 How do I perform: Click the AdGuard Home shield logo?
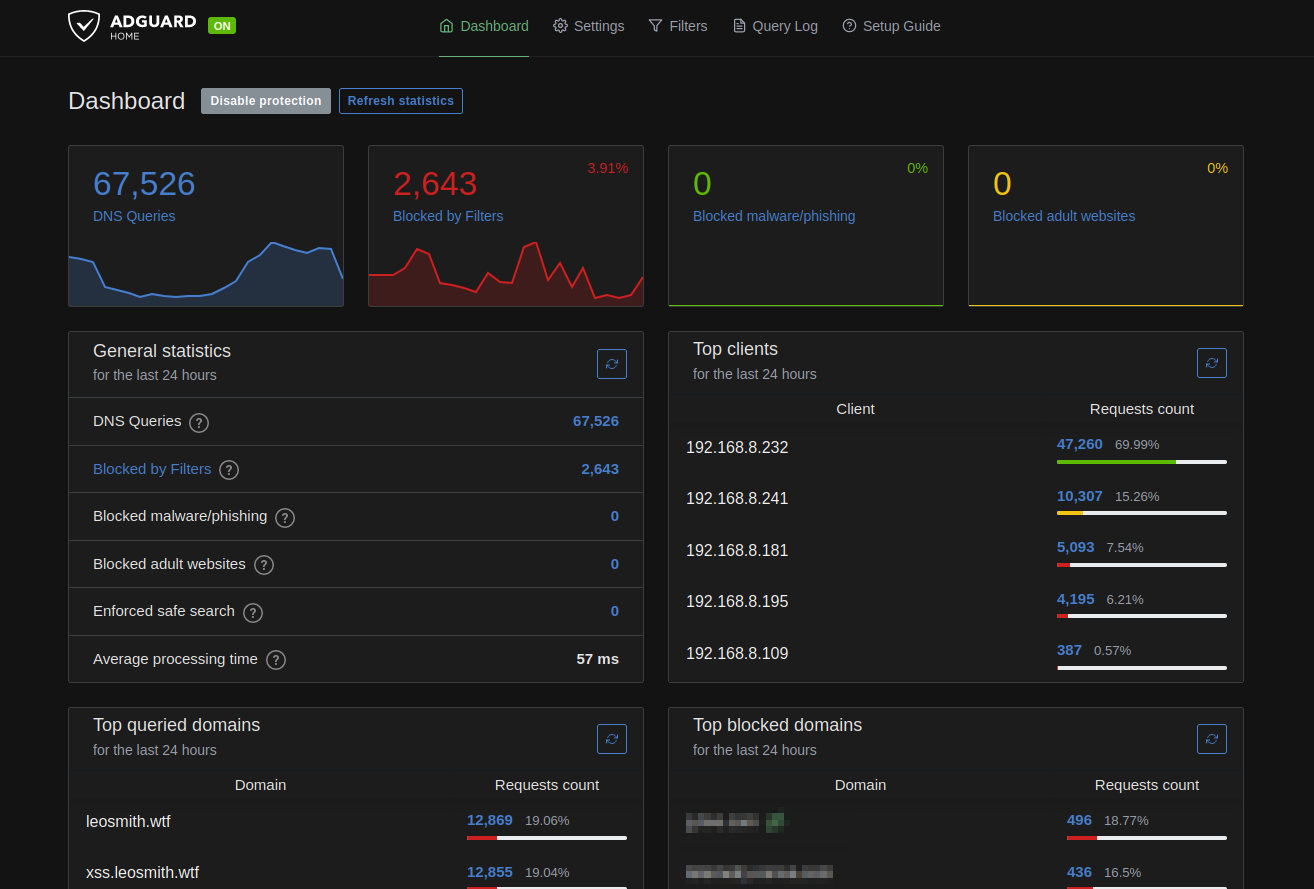[84, 26]
